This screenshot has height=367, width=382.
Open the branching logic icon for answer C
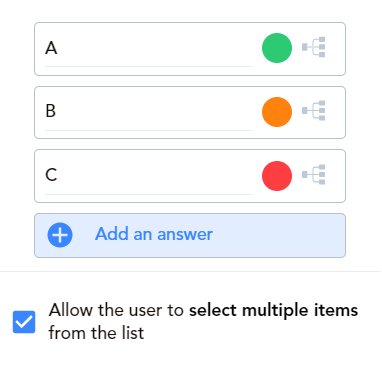[314, 174]
